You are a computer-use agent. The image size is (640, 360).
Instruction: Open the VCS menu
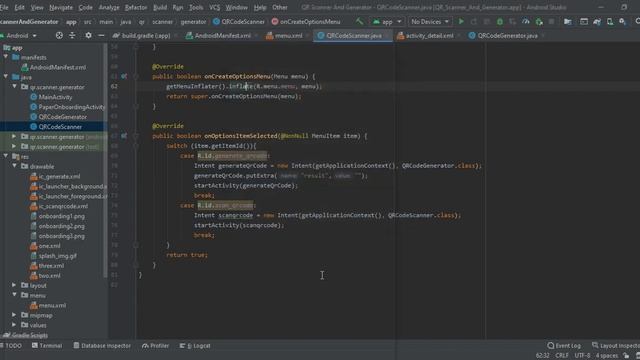pos(214,7)
